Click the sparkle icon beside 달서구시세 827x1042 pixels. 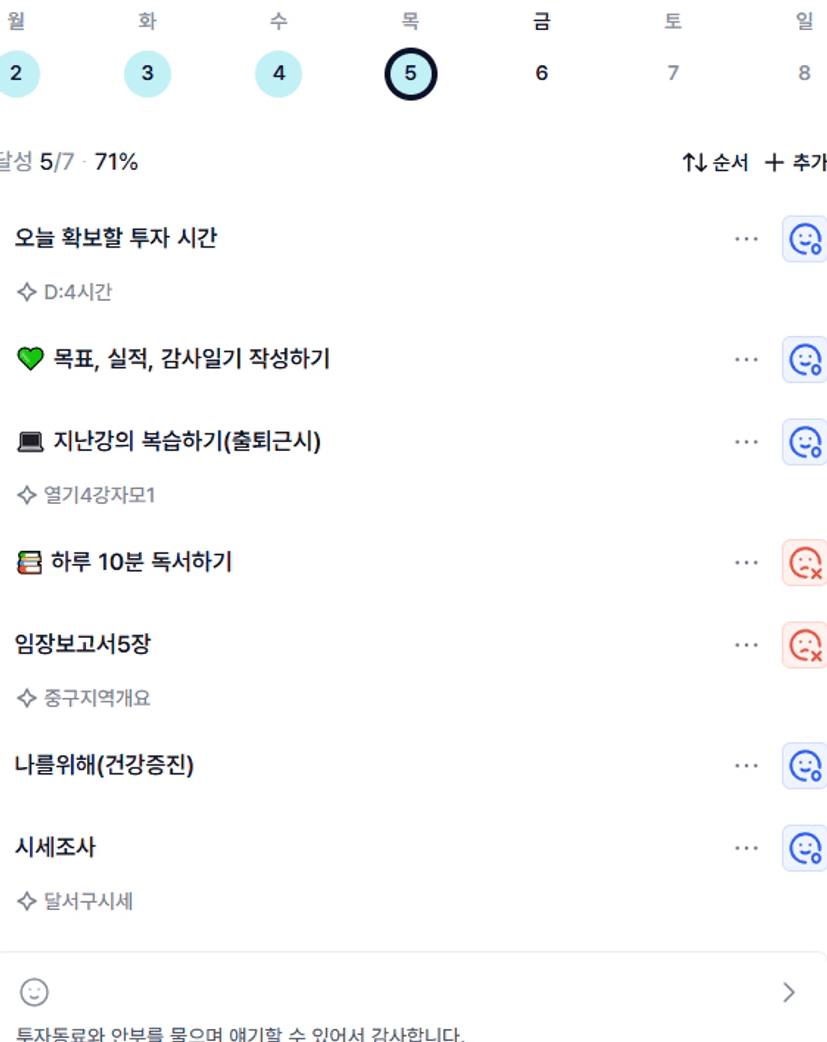[x=27, y=902]
